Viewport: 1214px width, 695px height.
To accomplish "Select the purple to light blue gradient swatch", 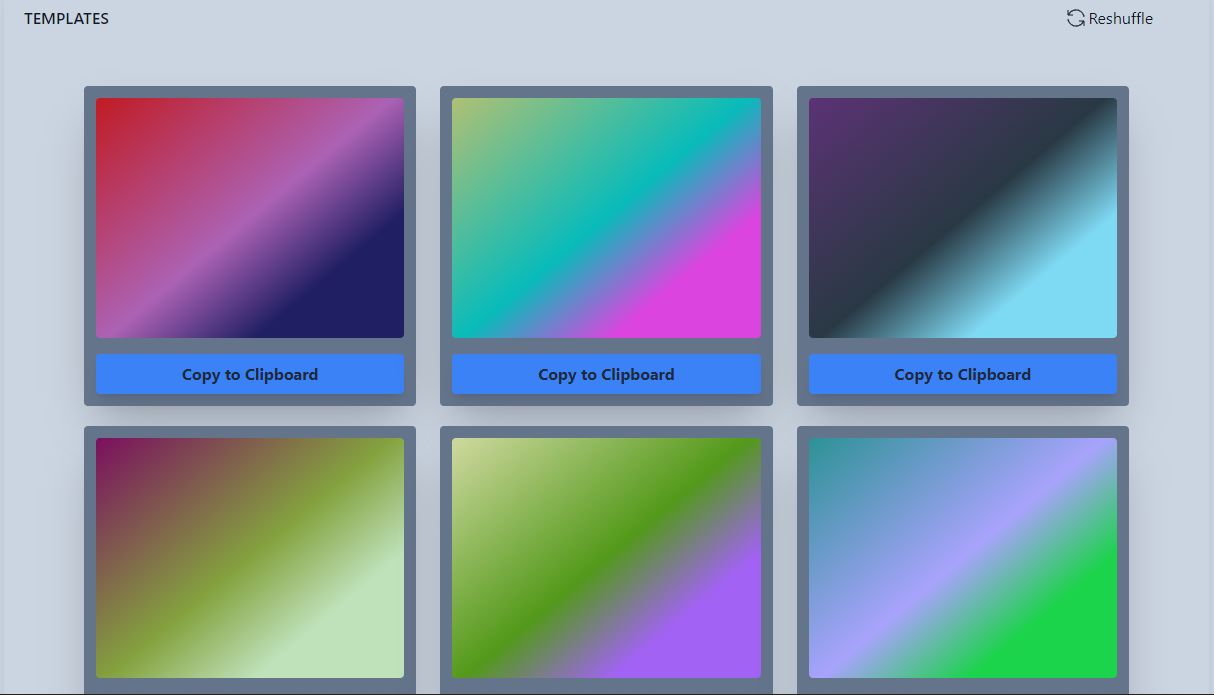I will [963, 218].
